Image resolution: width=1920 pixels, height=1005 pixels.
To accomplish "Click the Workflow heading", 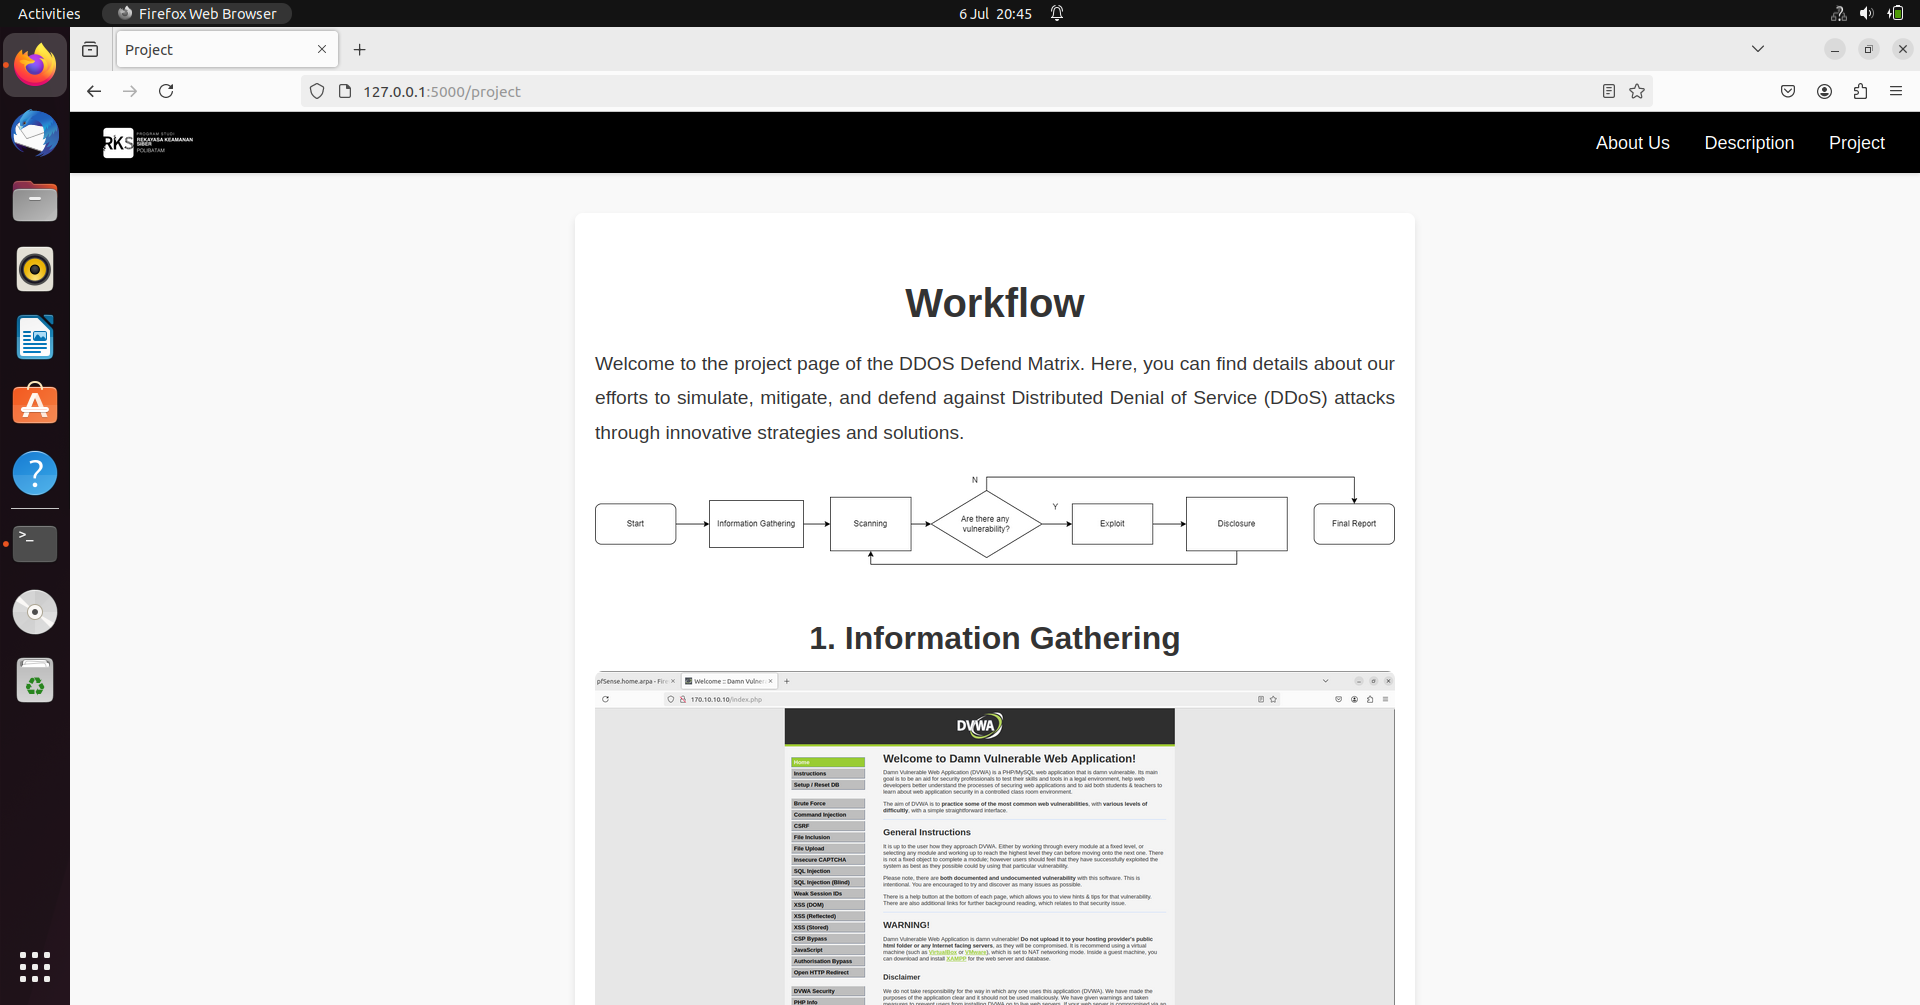I will [995, 303].
